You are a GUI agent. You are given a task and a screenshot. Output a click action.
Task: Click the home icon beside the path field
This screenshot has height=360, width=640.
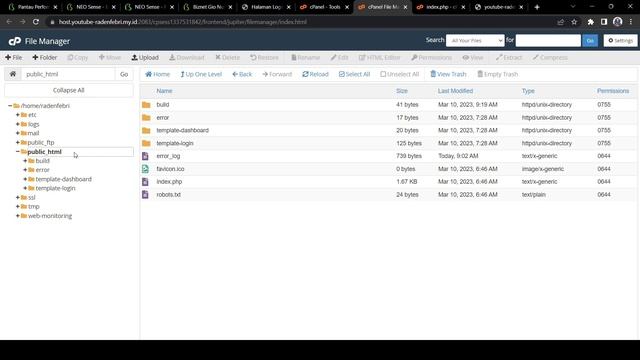[13, 74]
